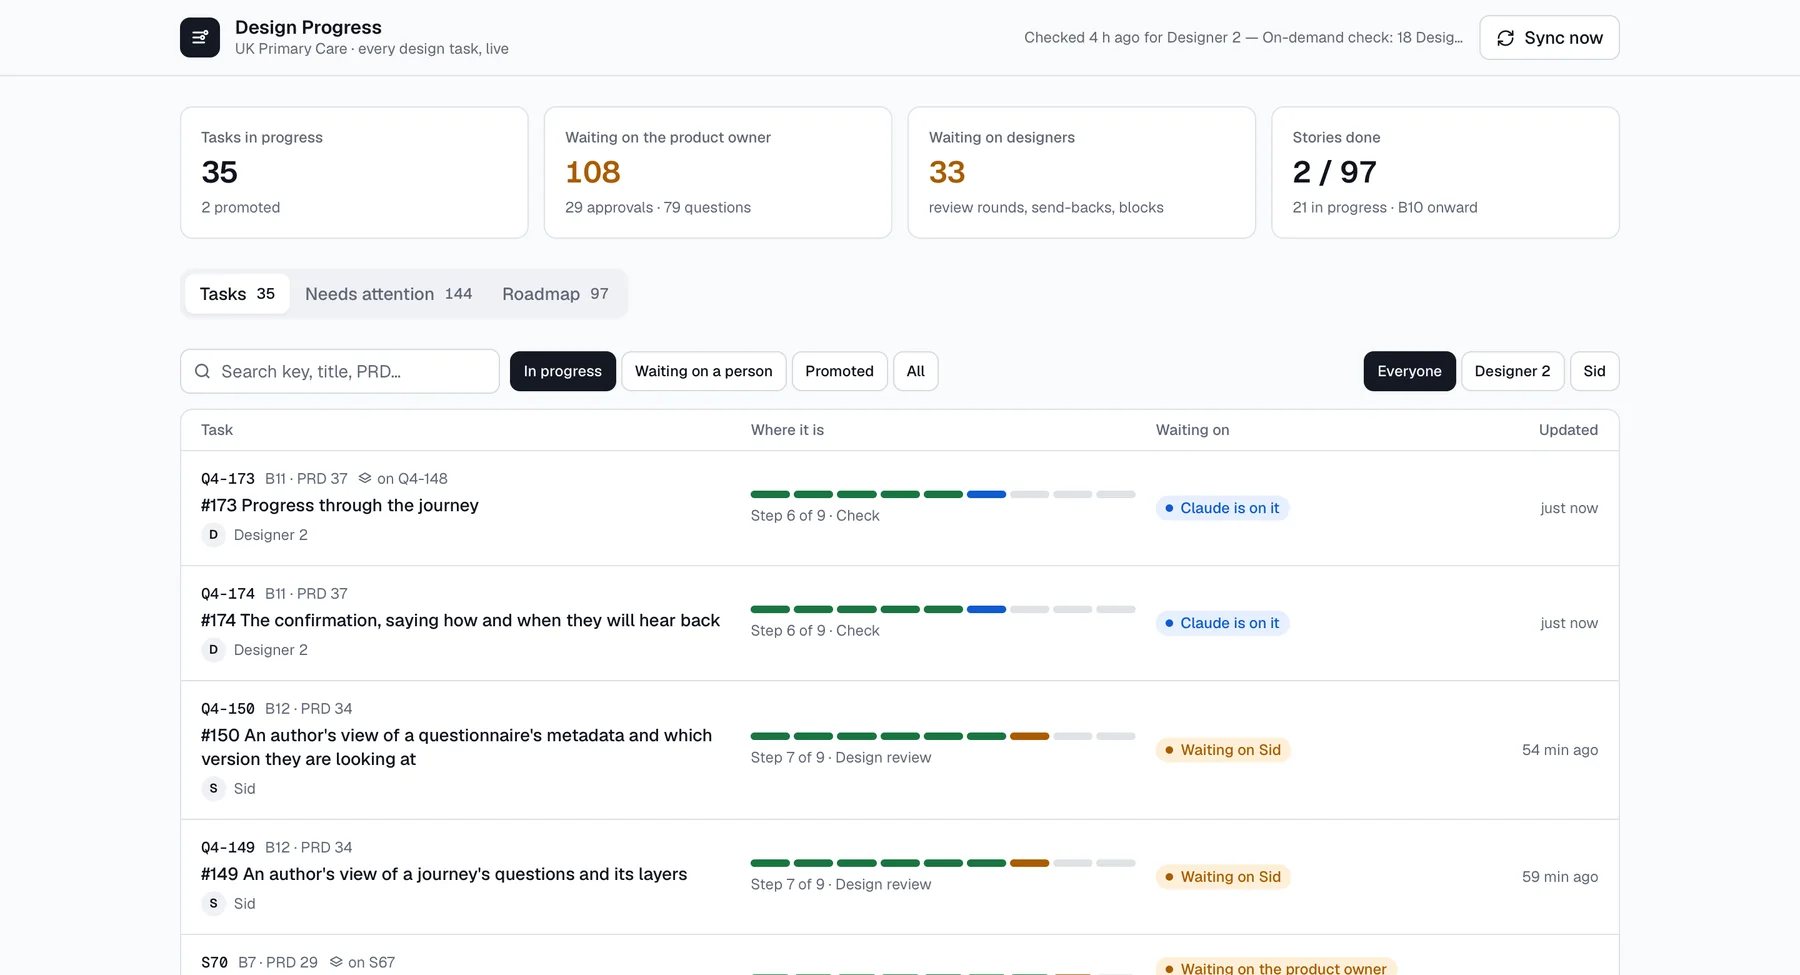Click the Waiting on Sid badge for Q4-150

[1223, 750]
